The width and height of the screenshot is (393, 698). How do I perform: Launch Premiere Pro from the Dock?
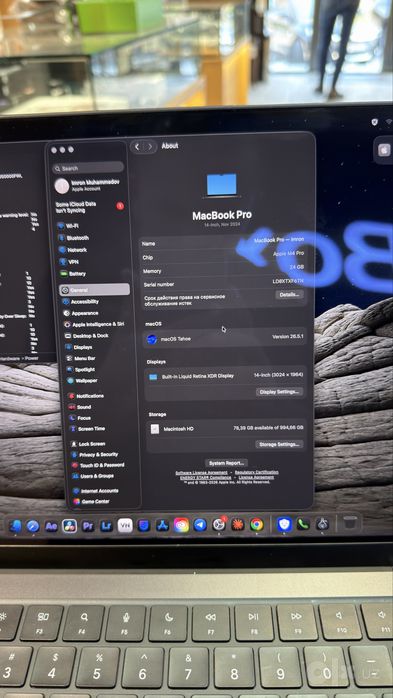[x=88, y=526]
